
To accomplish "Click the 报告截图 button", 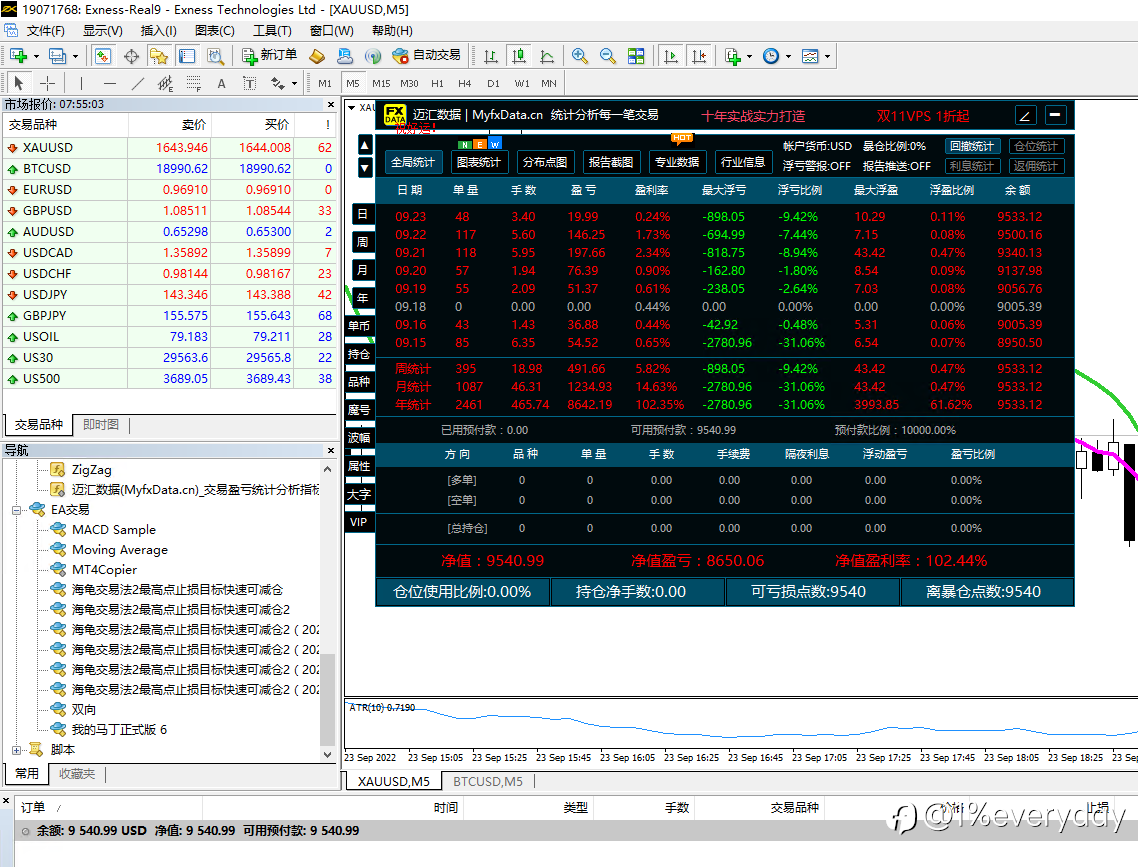I will pos(611,162).
